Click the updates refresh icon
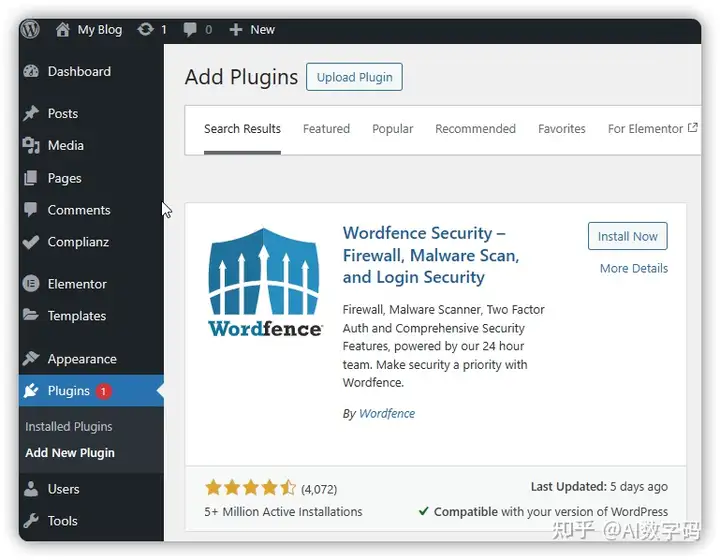 (x=145, y=30)
